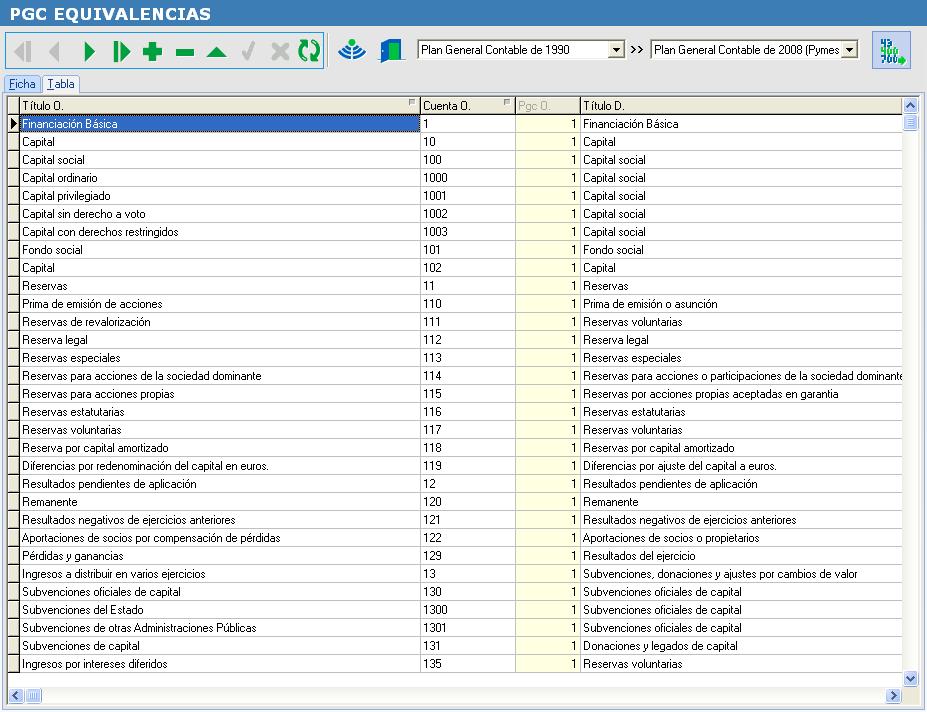Click the numbers conversion icon at right
The image size is (927, 712).
pyautogui.click(x=890, y=50)
